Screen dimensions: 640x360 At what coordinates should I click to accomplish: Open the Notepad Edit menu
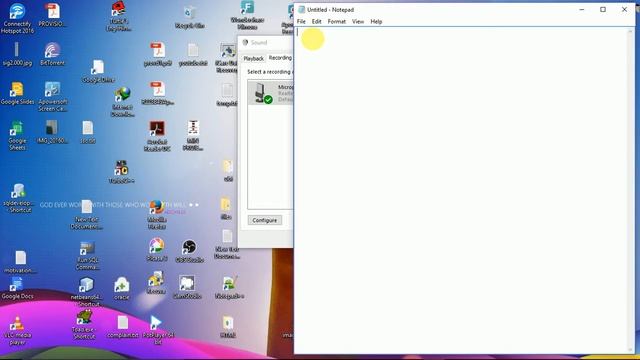tap(317, 22)
